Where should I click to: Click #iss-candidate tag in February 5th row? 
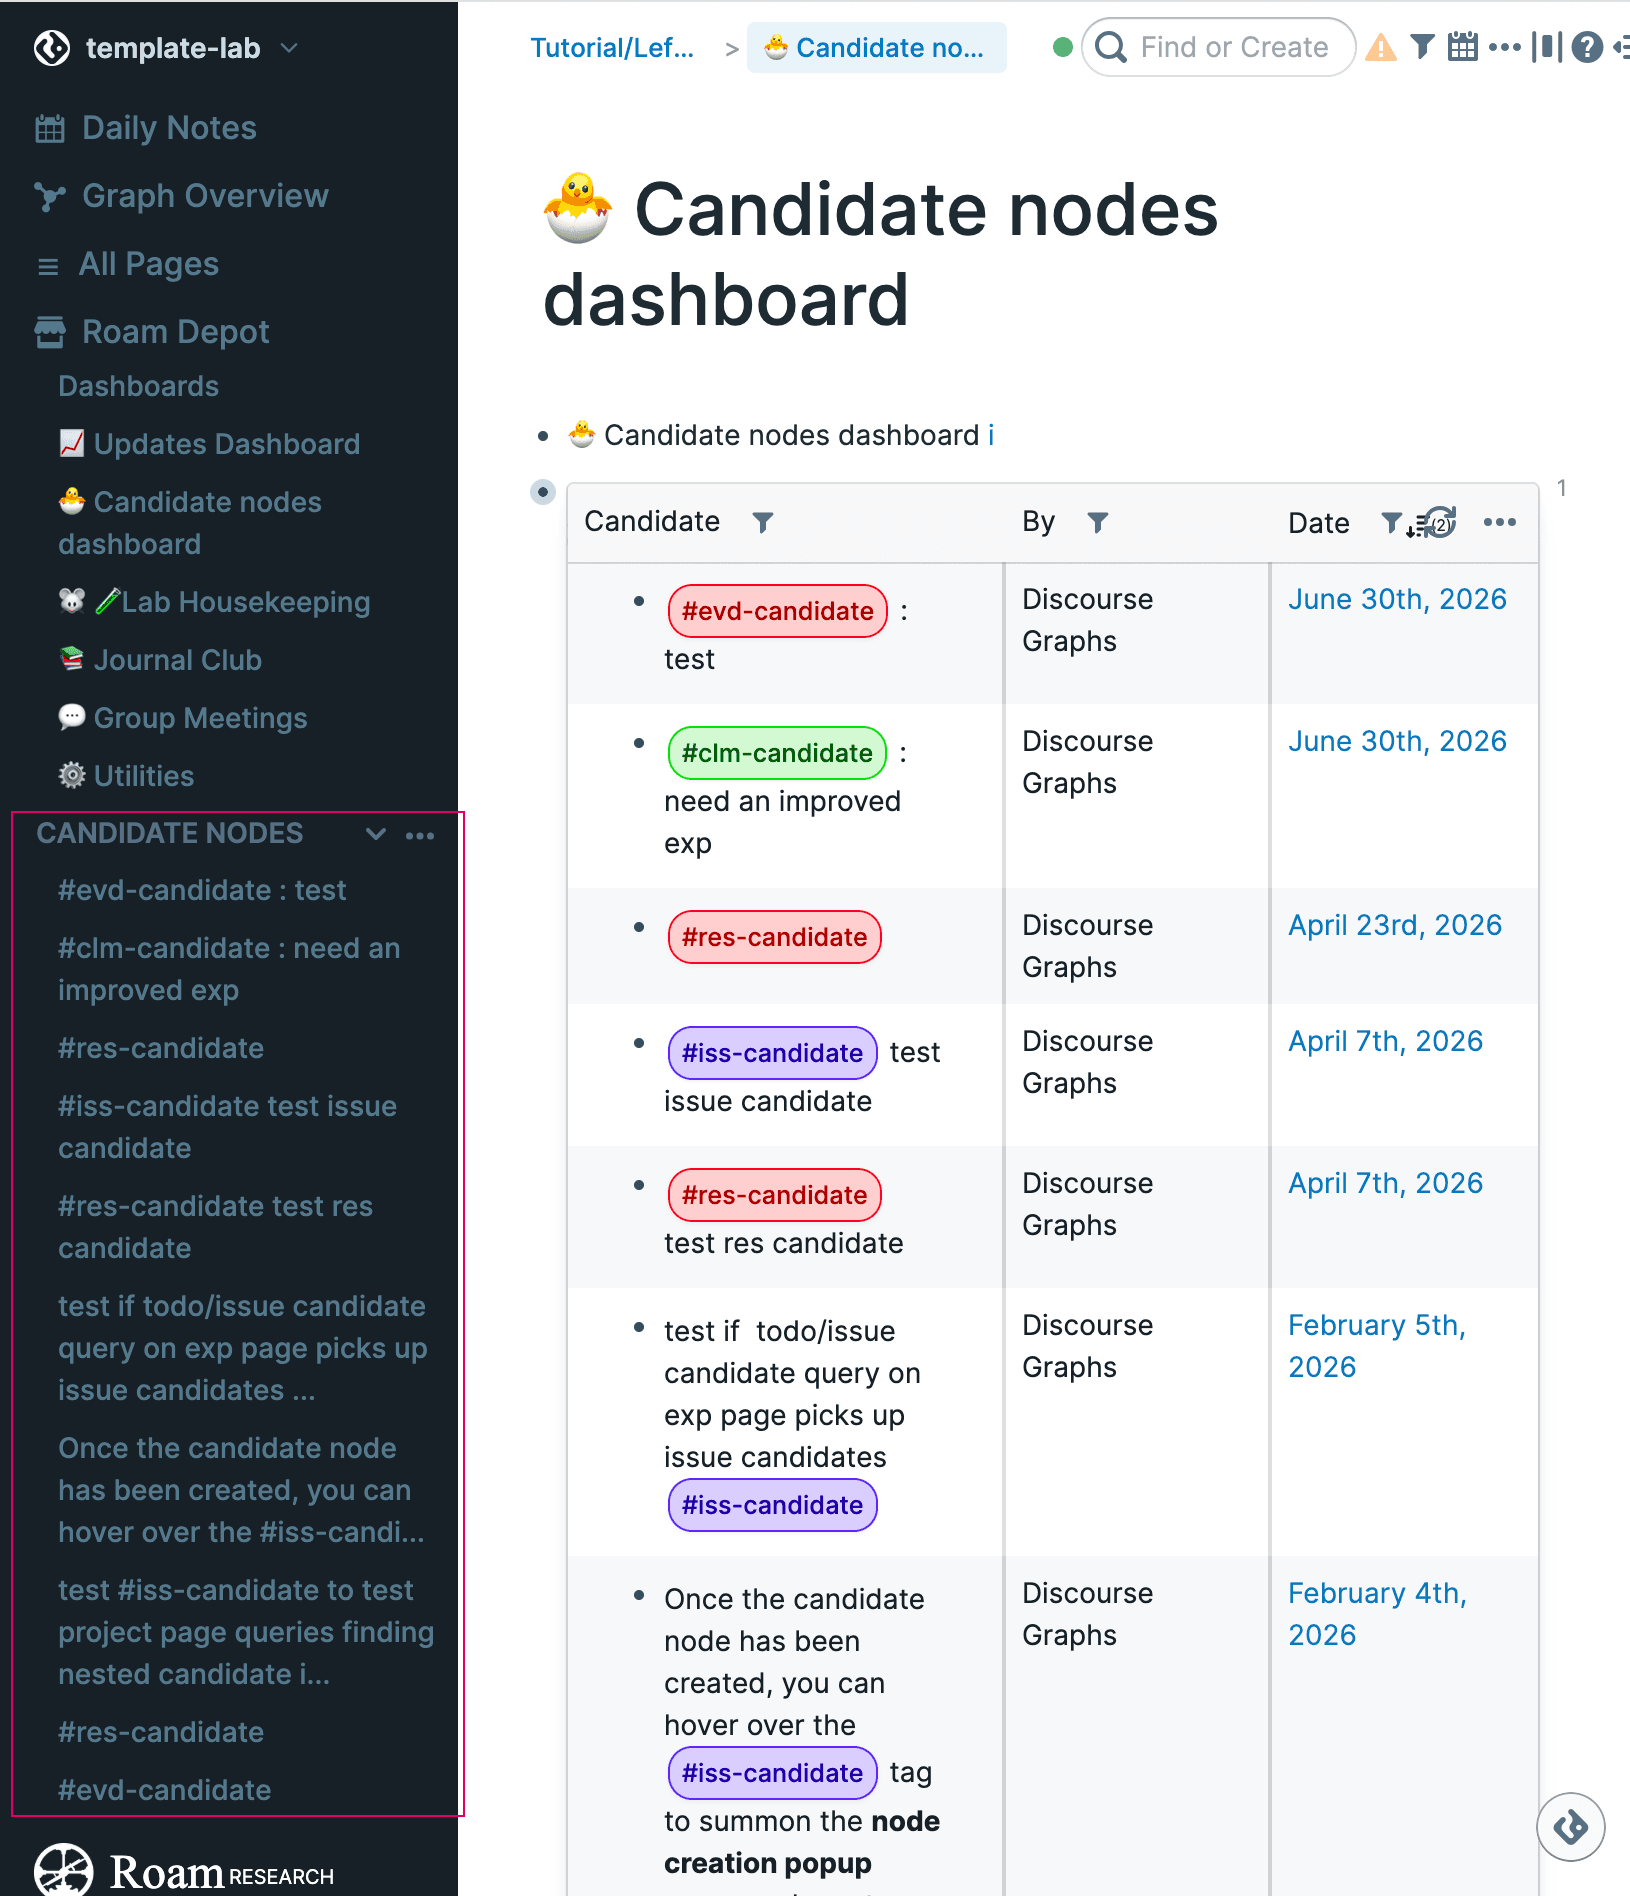pyautogui.click(x=772, y=1505)
